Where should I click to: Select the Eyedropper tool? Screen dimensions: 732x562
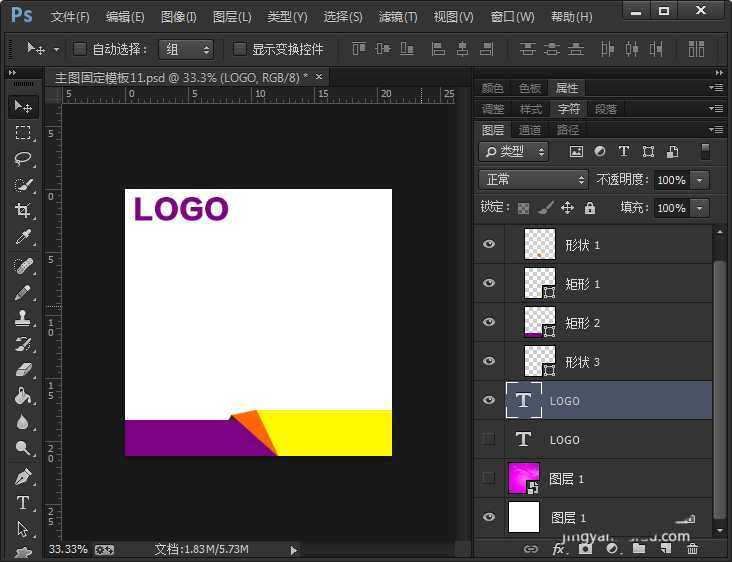(x=23, y=237)
